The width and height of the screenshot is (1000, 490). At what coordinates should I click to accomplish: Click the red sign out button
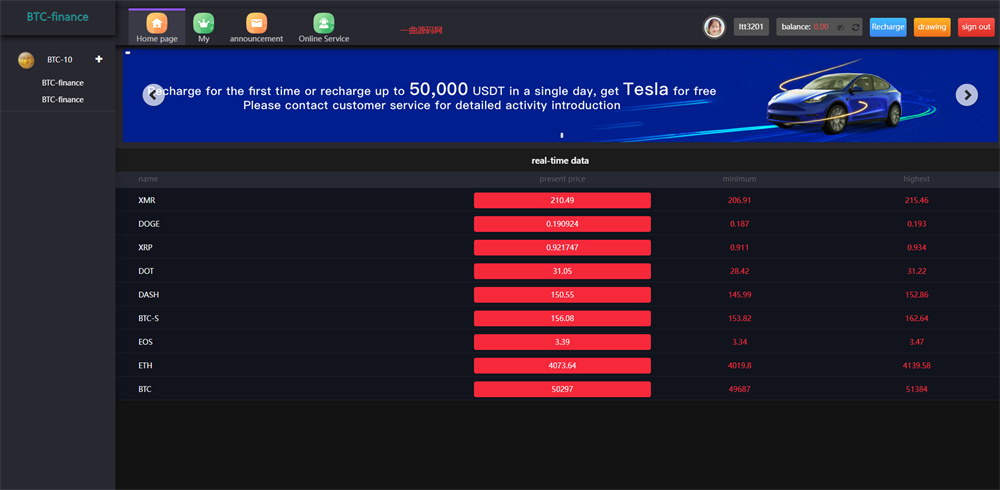pos(975,27)
